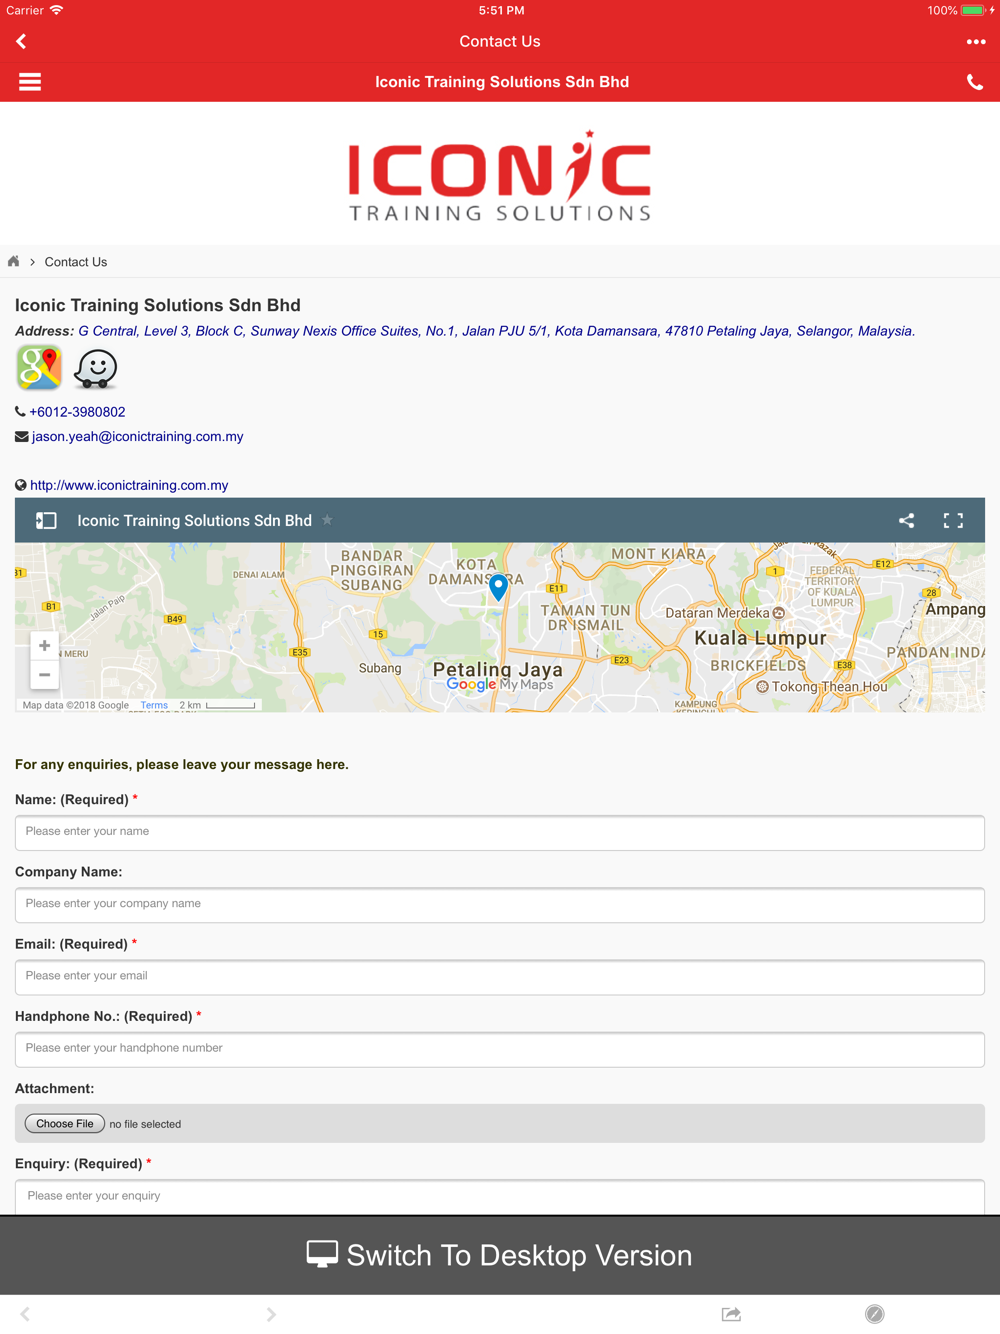Click the 'Dataran Merdeka' map label
This screenshot has width=1000, height=1334.
[718, 613]
